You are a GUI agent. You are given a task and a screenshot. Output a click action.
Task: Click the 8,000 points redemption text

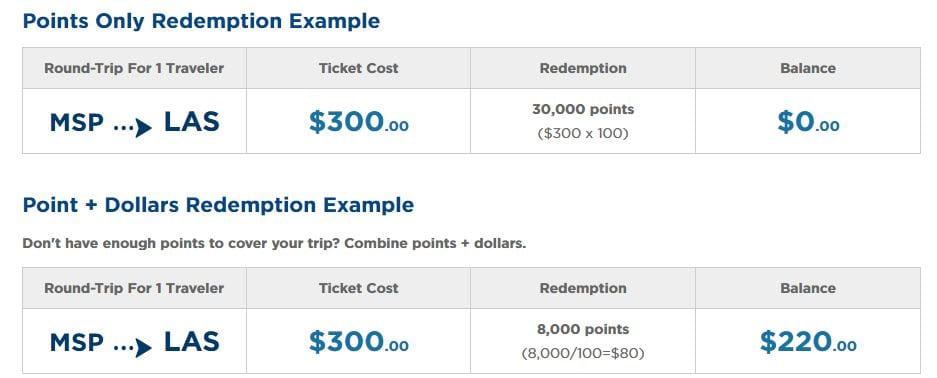tap(583, 330)
